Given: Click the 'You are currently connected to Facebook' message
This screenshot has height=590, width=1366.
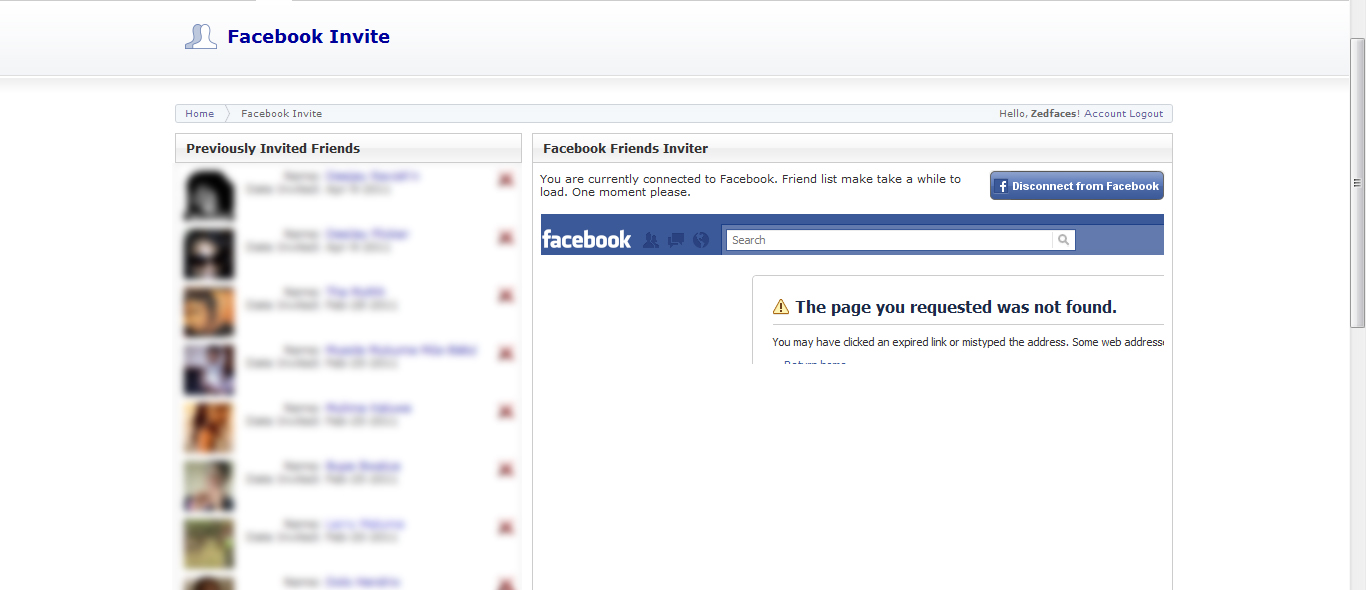Looking at the screenshot, I should (750, 185).
